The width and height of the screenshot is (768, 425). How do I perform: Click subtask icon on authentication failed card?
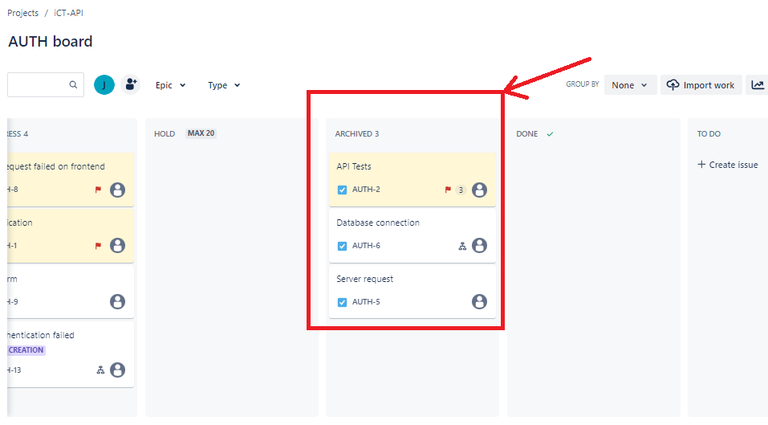pos(100,370)
